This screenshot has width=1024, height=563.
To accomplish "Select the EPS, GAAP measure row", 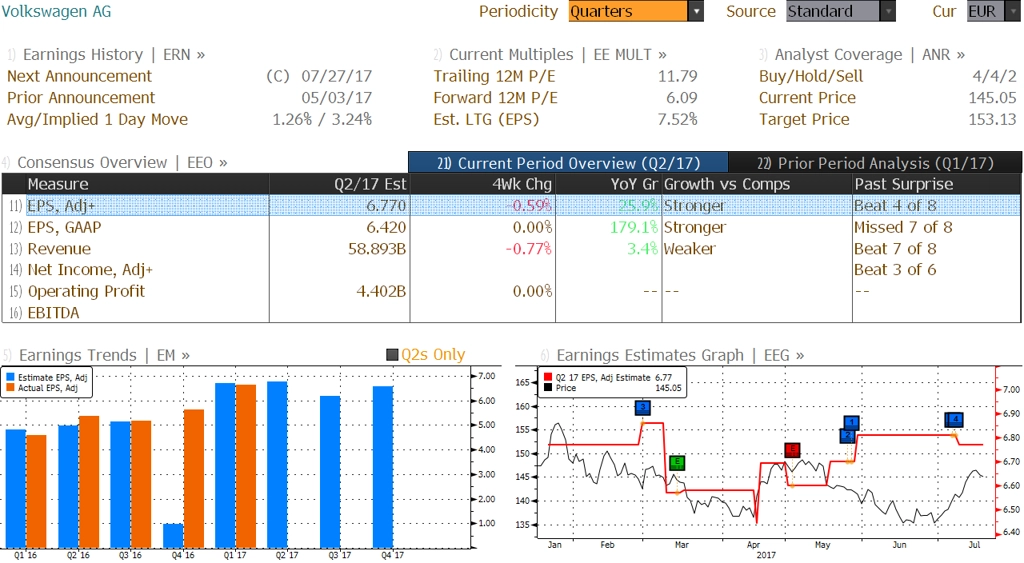I will click(511, 227).
